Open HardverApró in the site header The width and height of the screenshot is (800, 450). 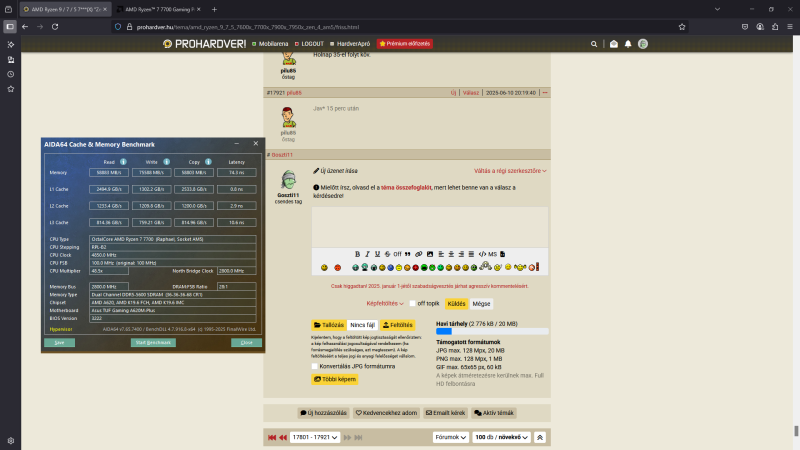349,44
